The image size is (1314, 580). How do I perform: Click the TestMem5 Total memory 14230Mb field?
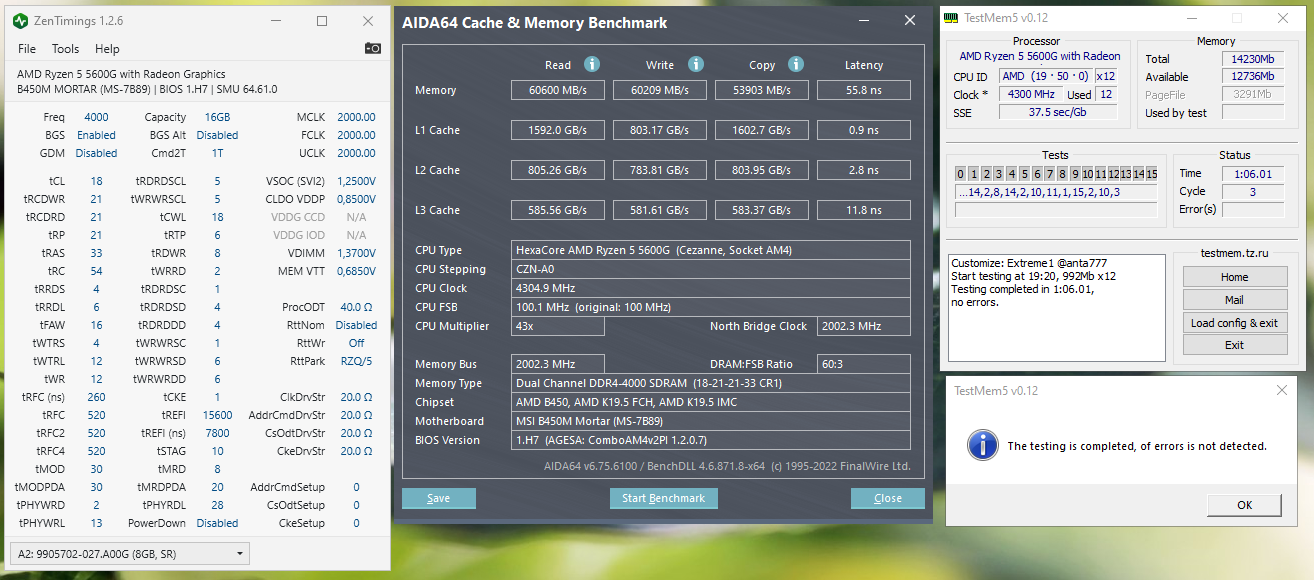point(1253,59)
